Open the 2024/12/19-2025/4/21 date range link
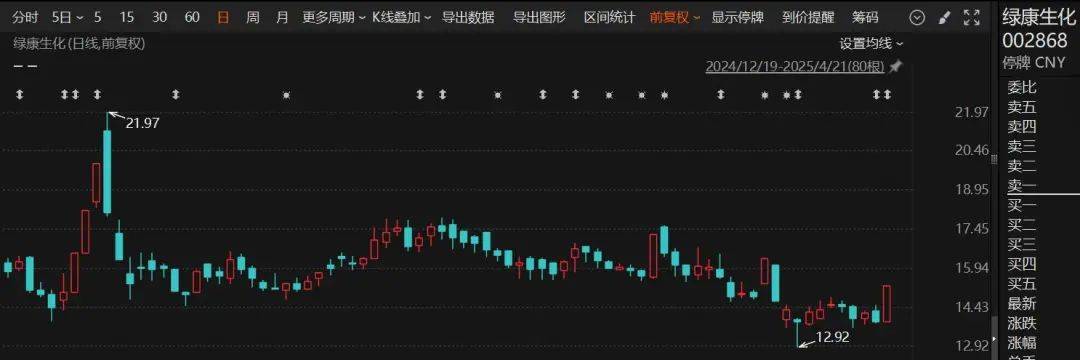 tap(795, 67)
